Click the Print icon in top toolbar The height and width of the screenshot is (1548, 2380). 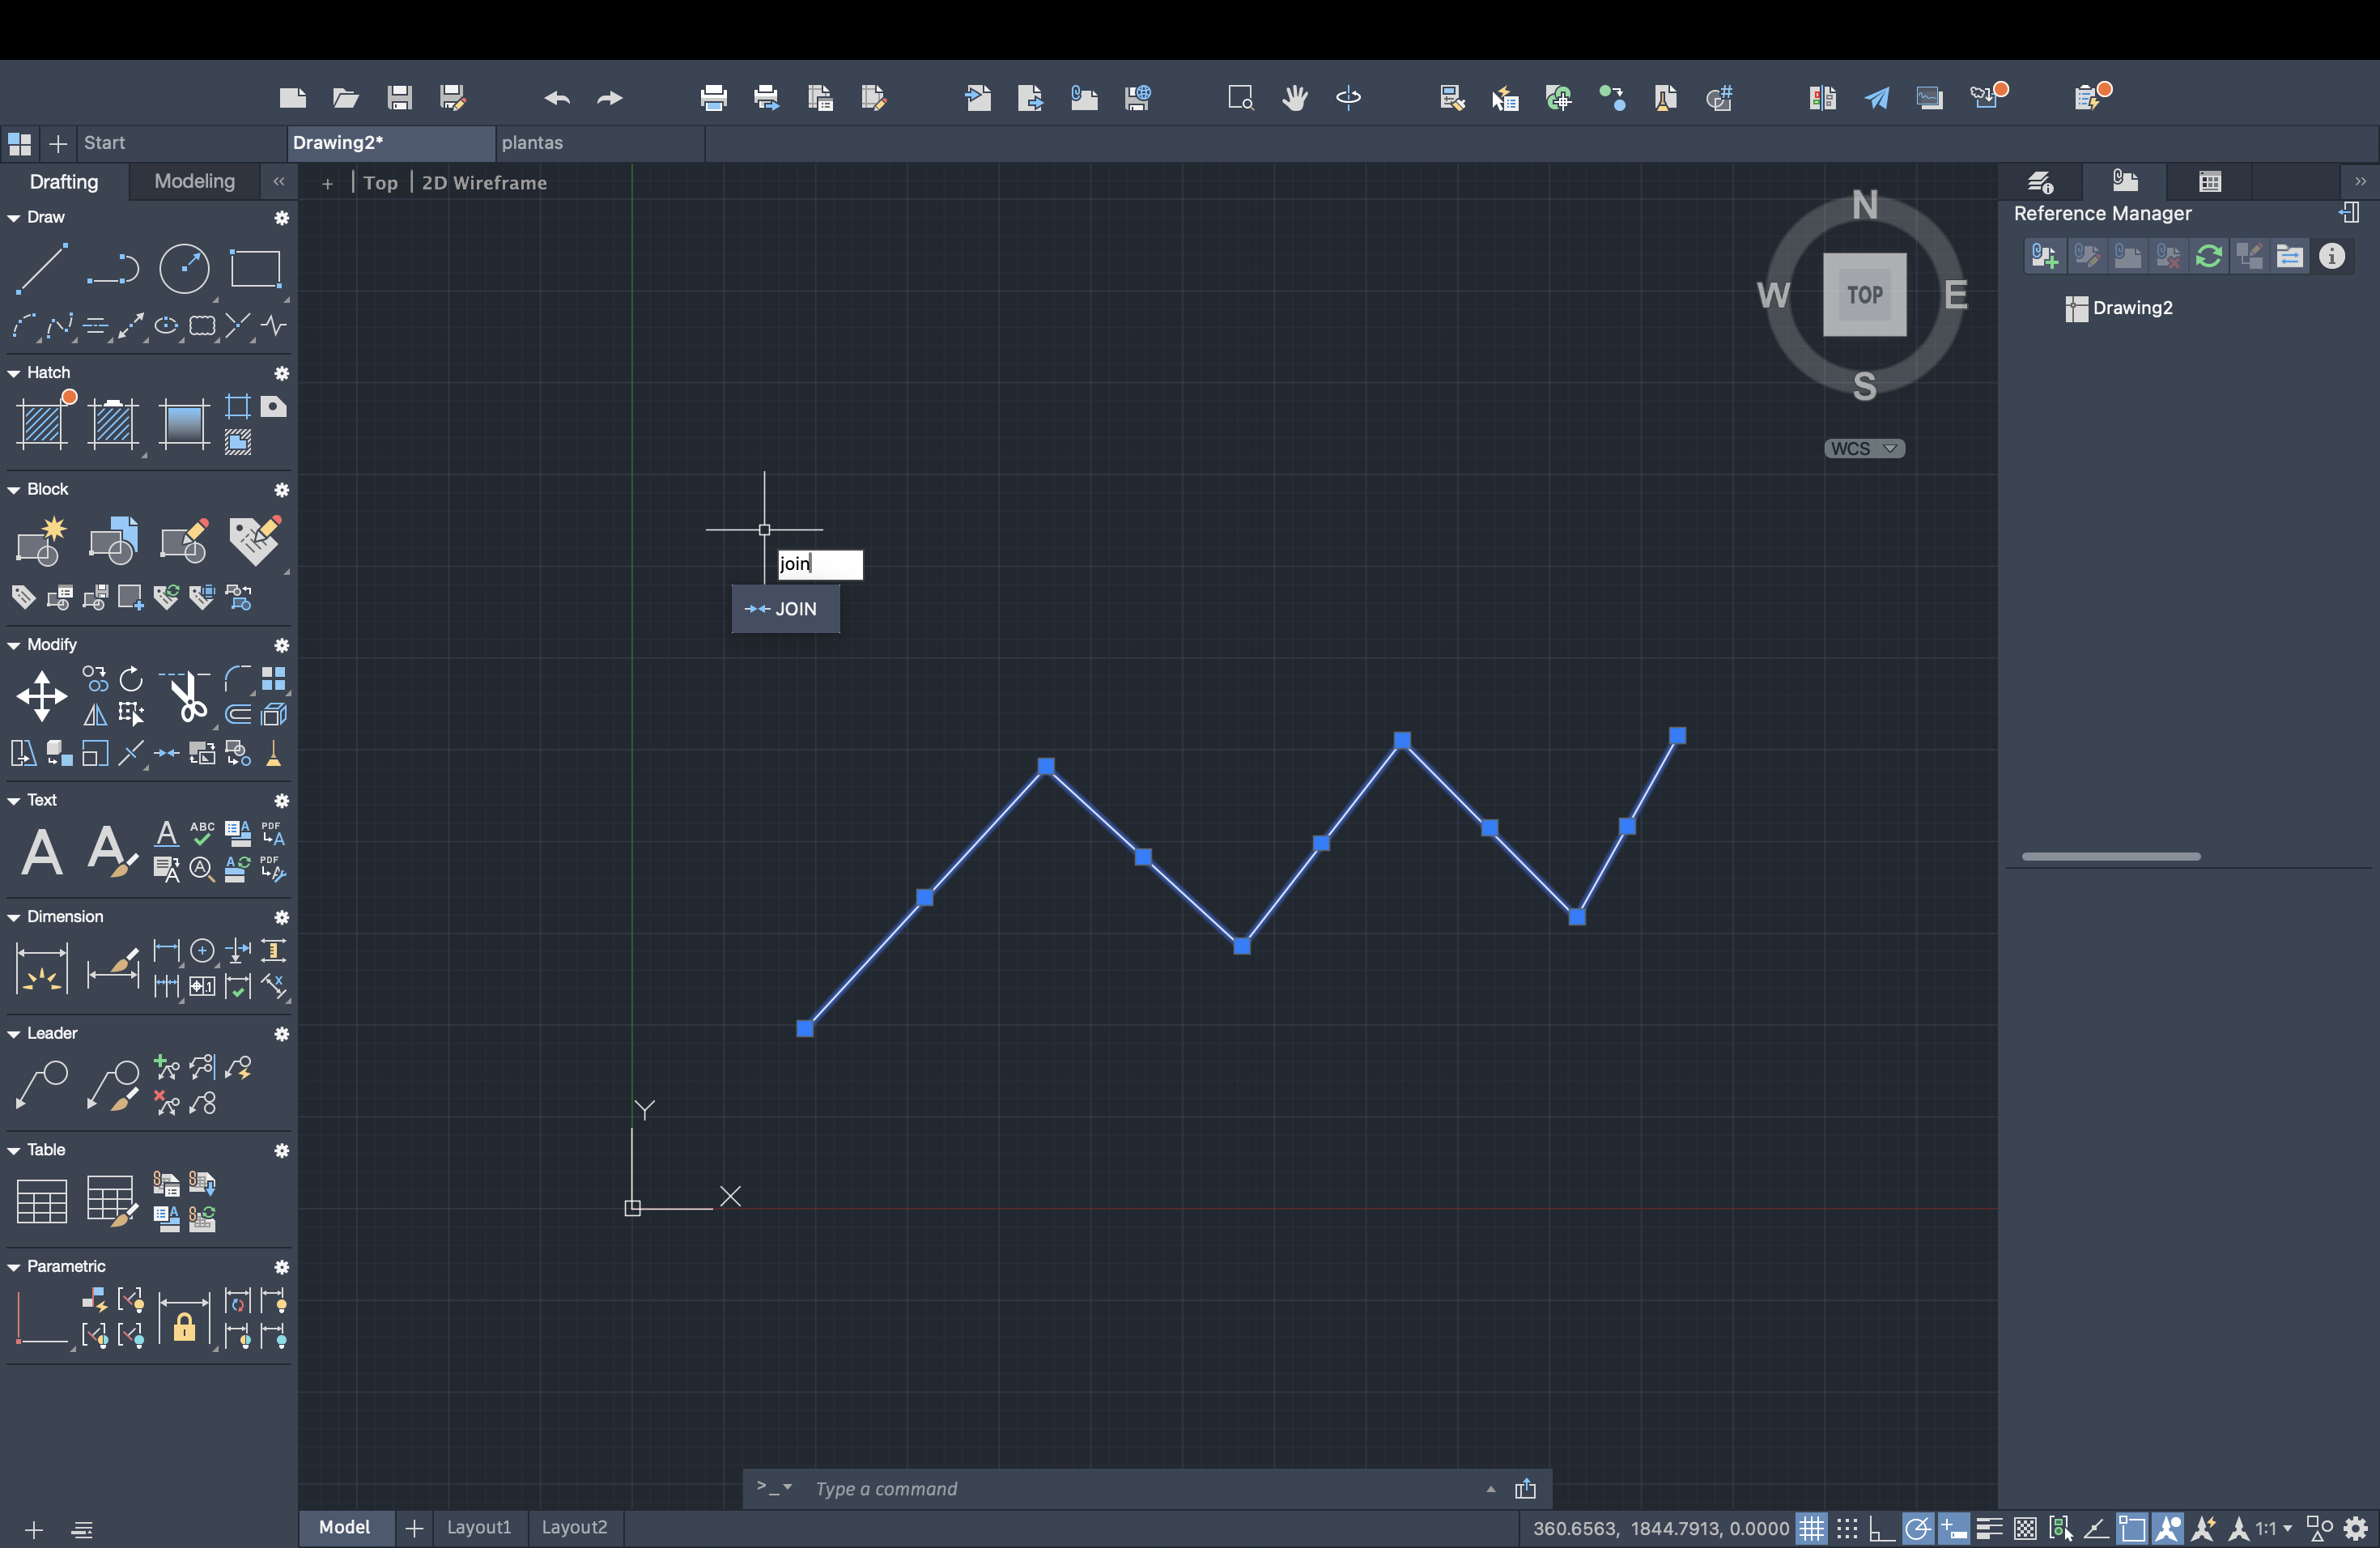point(713,97)
